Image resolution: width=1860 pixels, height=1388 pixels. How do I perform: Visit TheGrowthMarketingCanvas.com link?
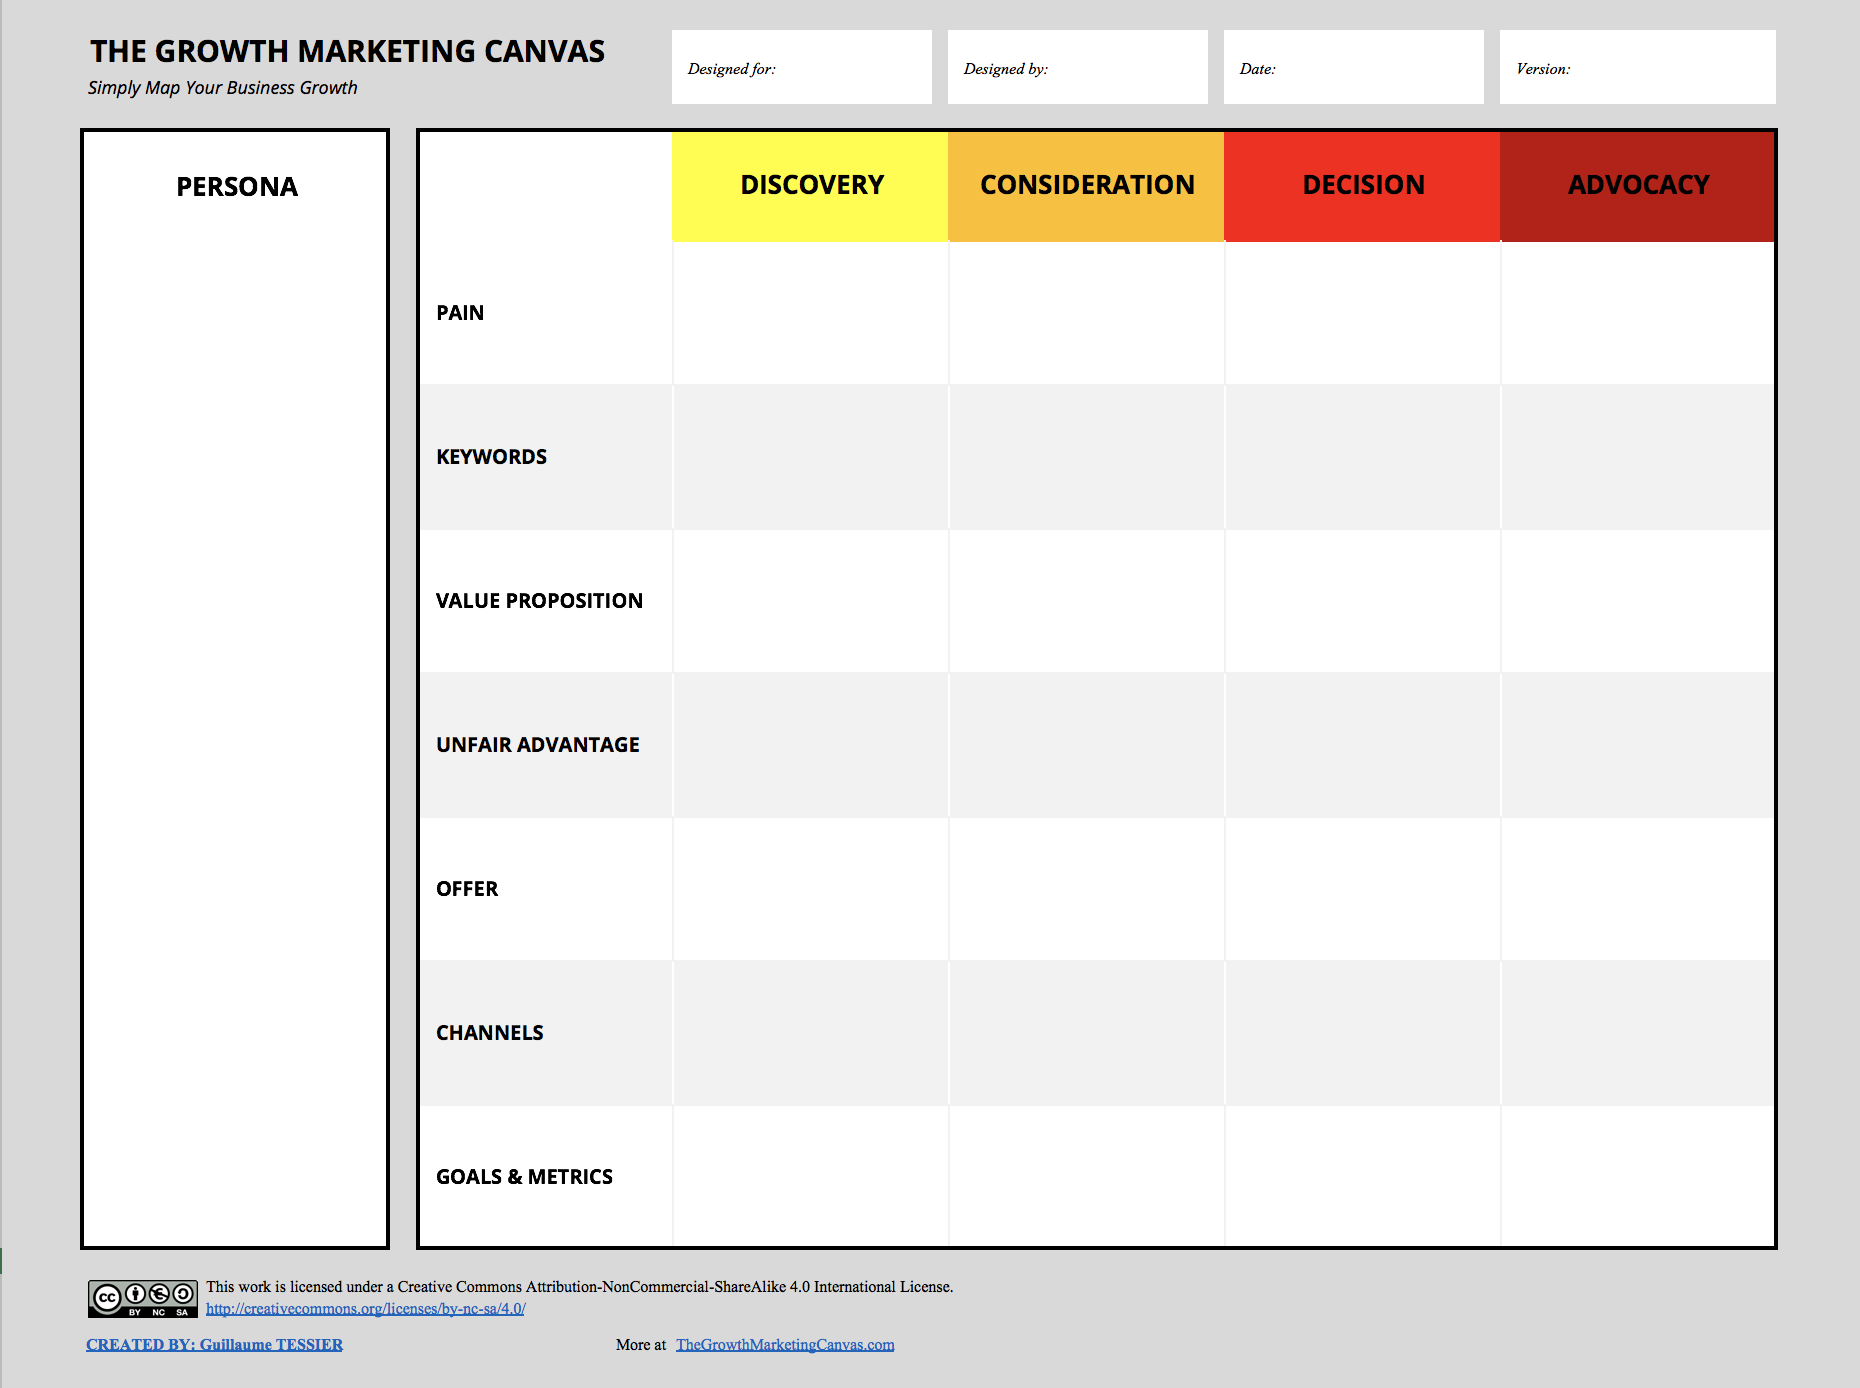point(783,1345)
